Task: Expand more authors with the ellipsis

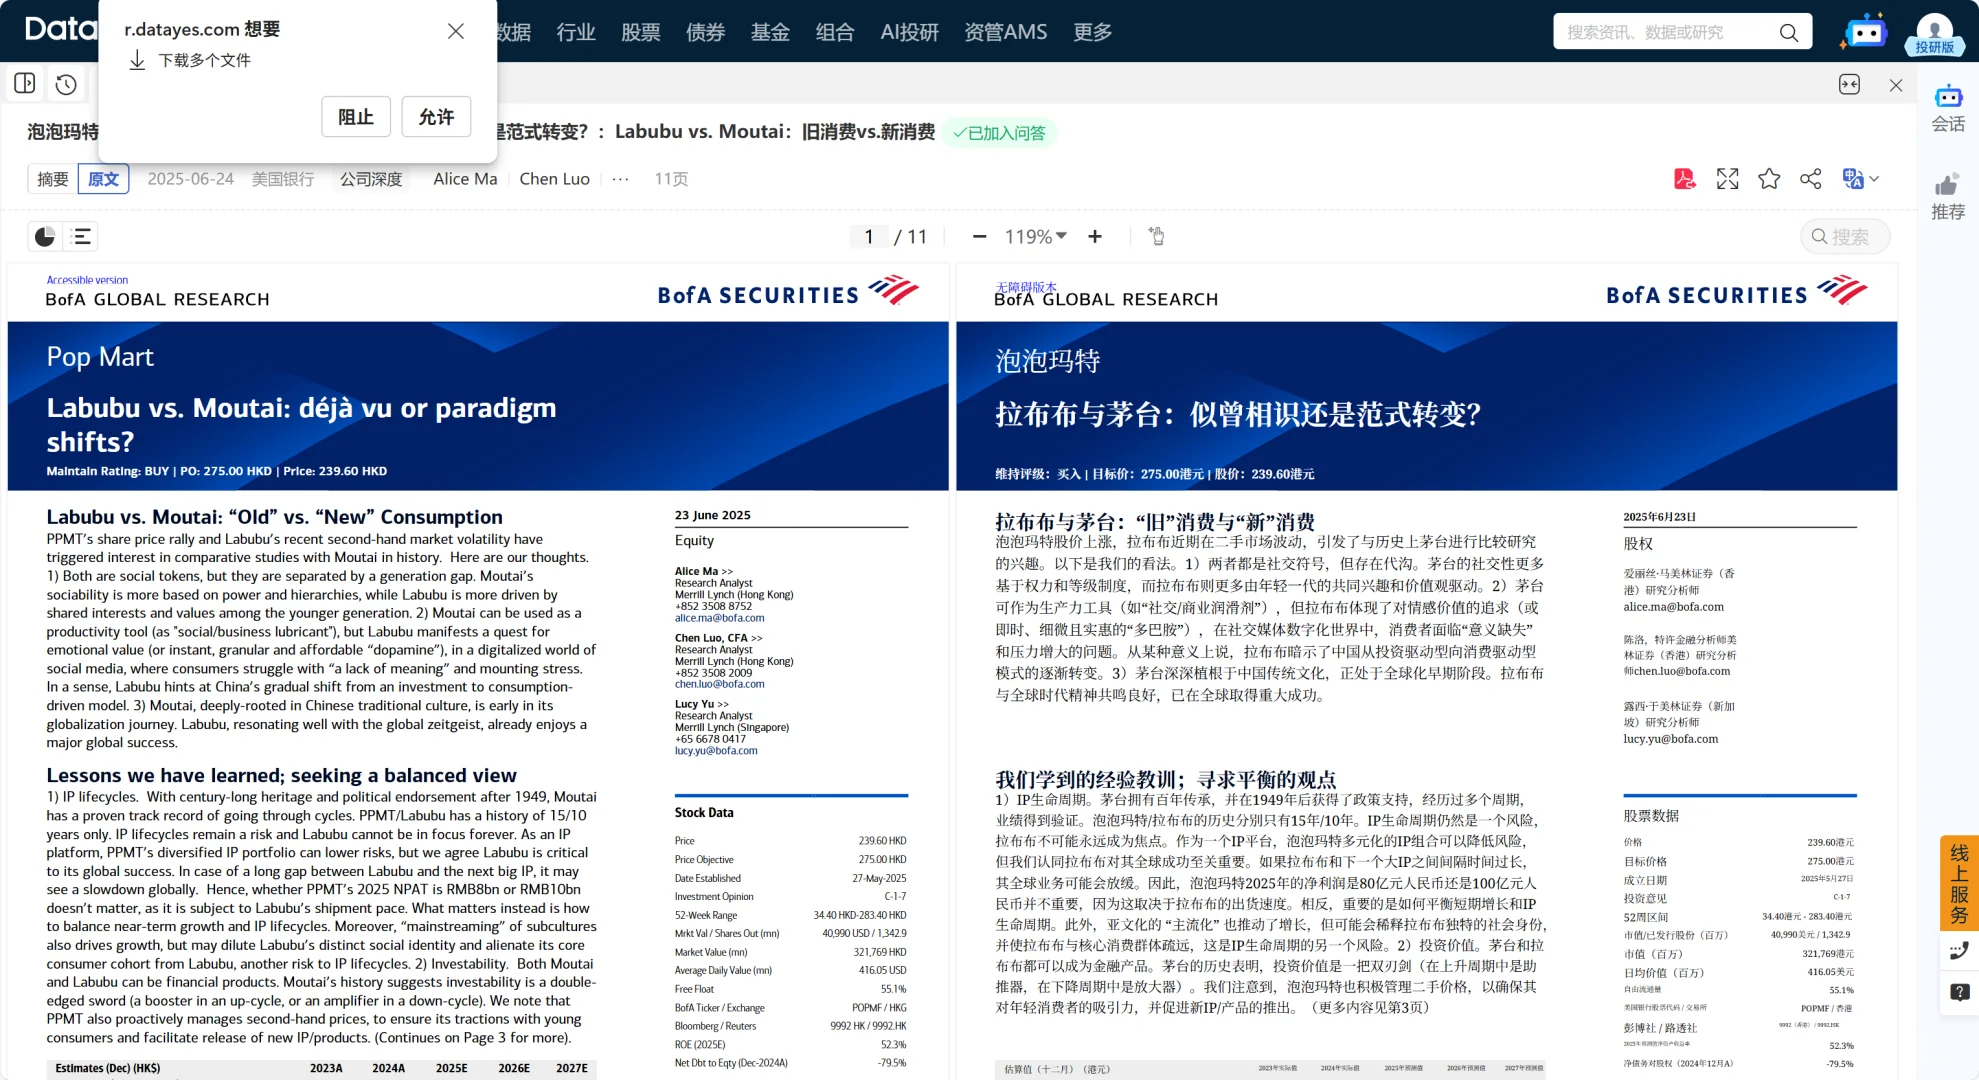Action: 620,179
